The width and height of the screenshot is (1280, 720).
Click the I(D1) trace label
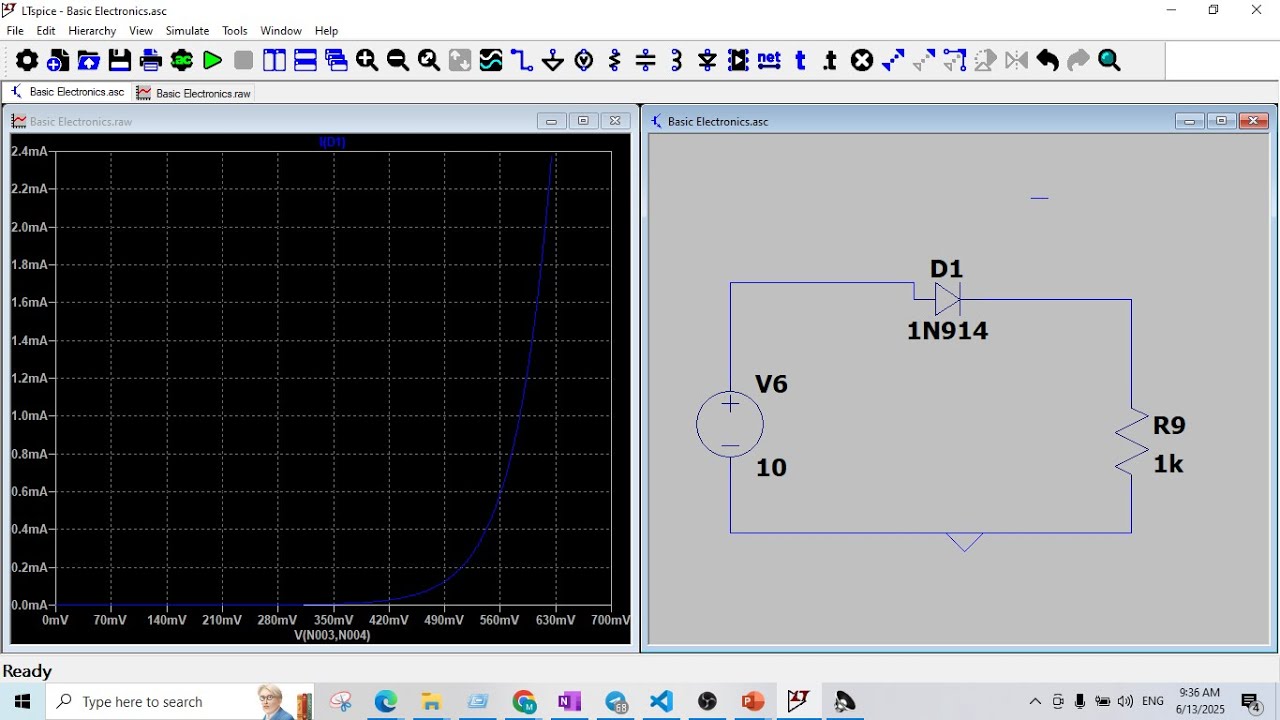(332, 142)
